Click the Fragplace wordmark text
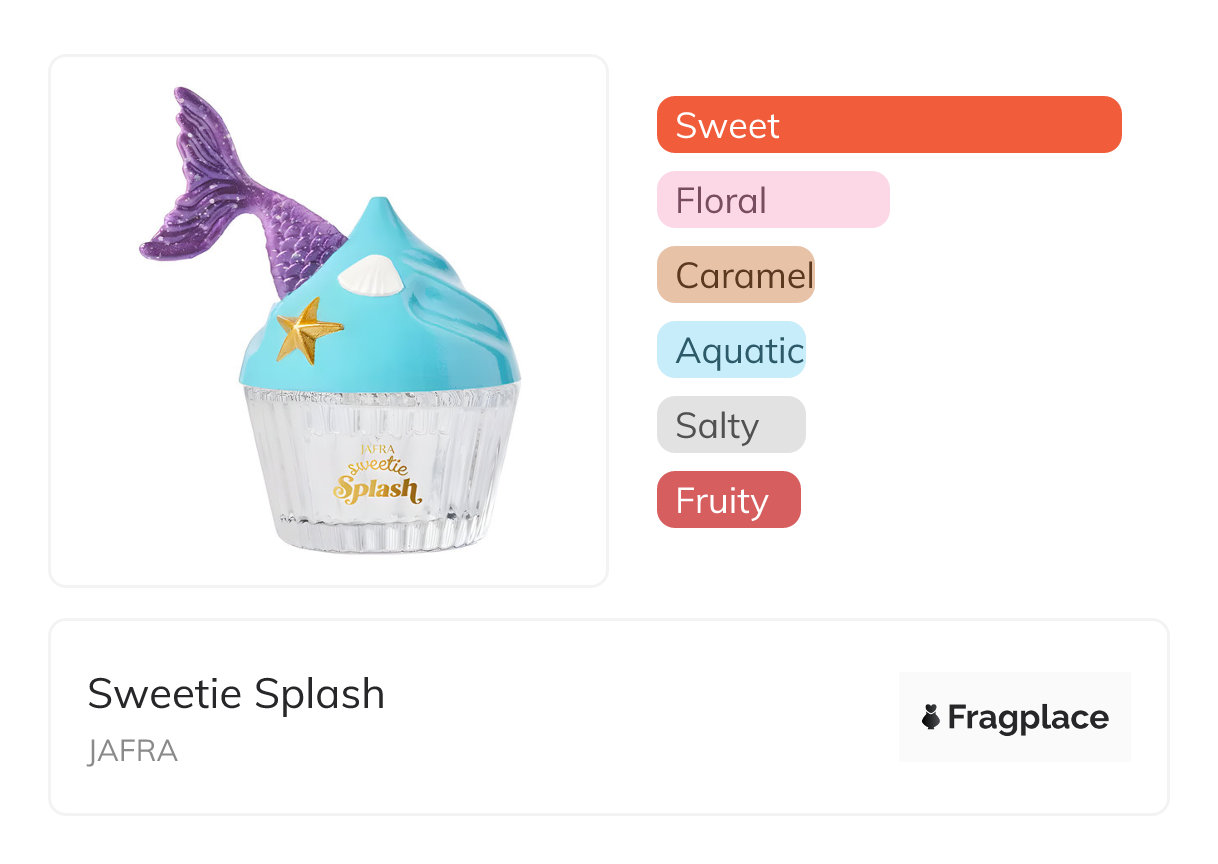The image size is (1218, 864). [x=1028, y=717]
